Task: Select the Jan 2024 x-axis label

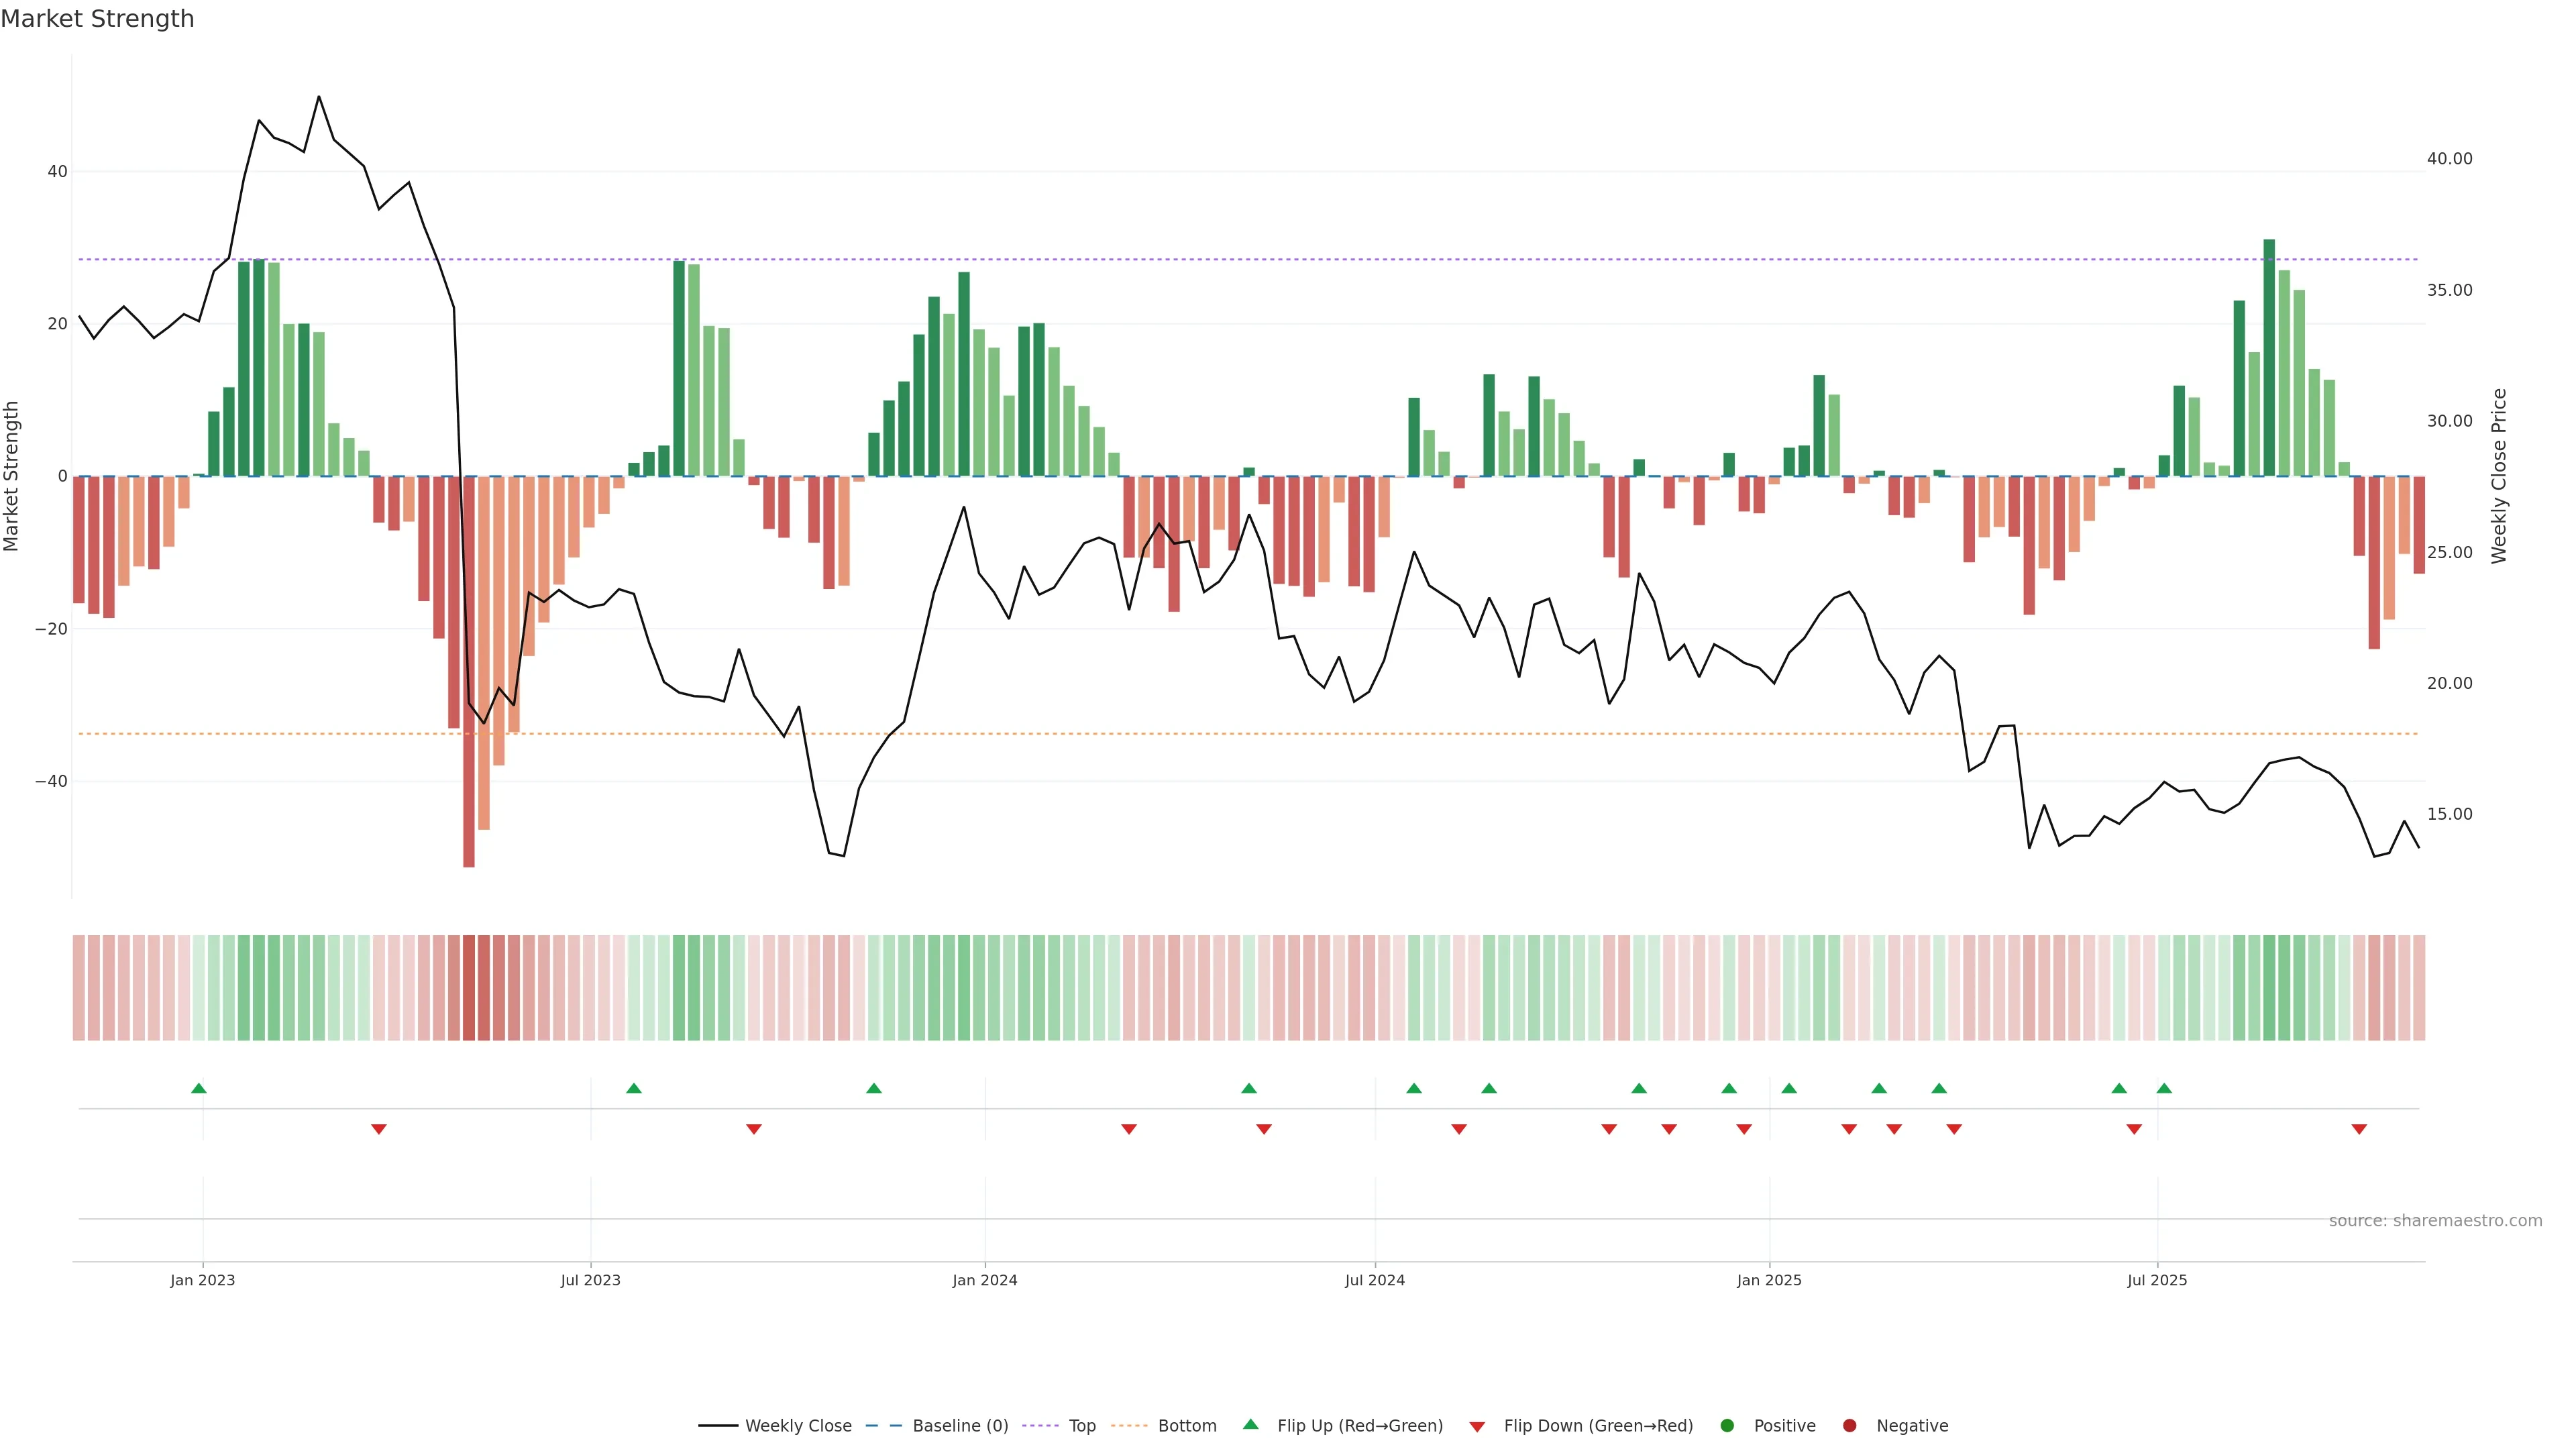Action: click(984, 1280)
